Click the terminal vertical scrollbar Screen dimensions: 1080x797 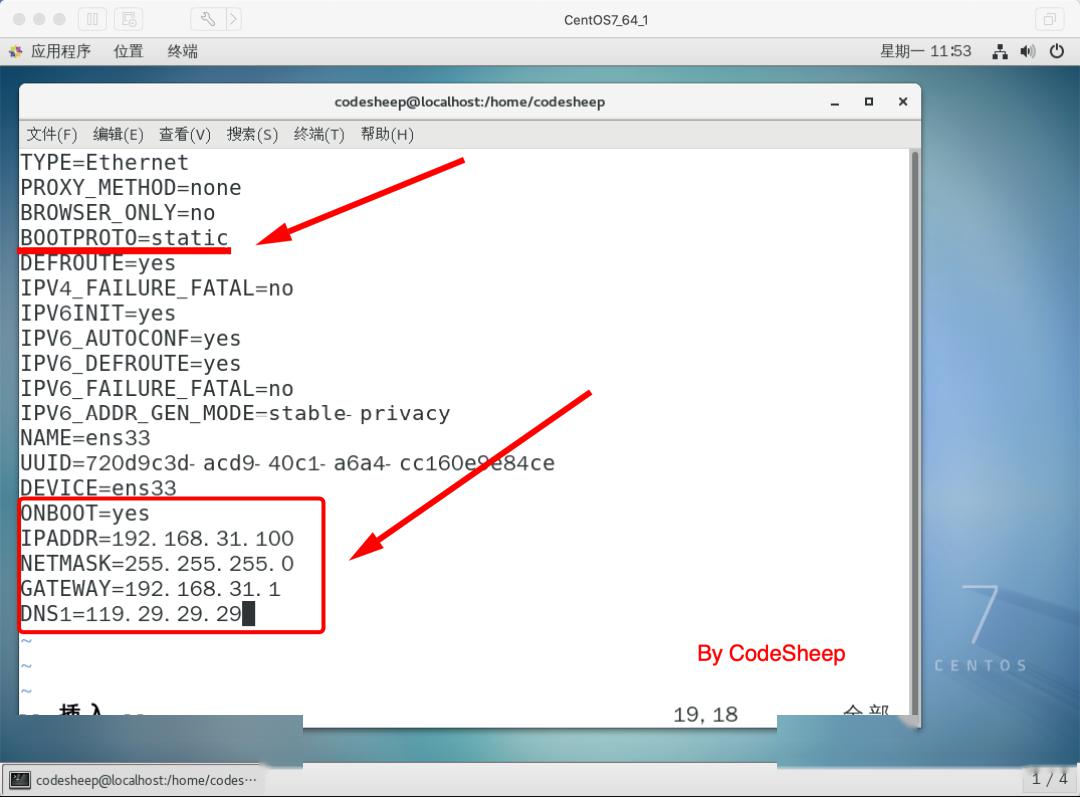[915, 431]
